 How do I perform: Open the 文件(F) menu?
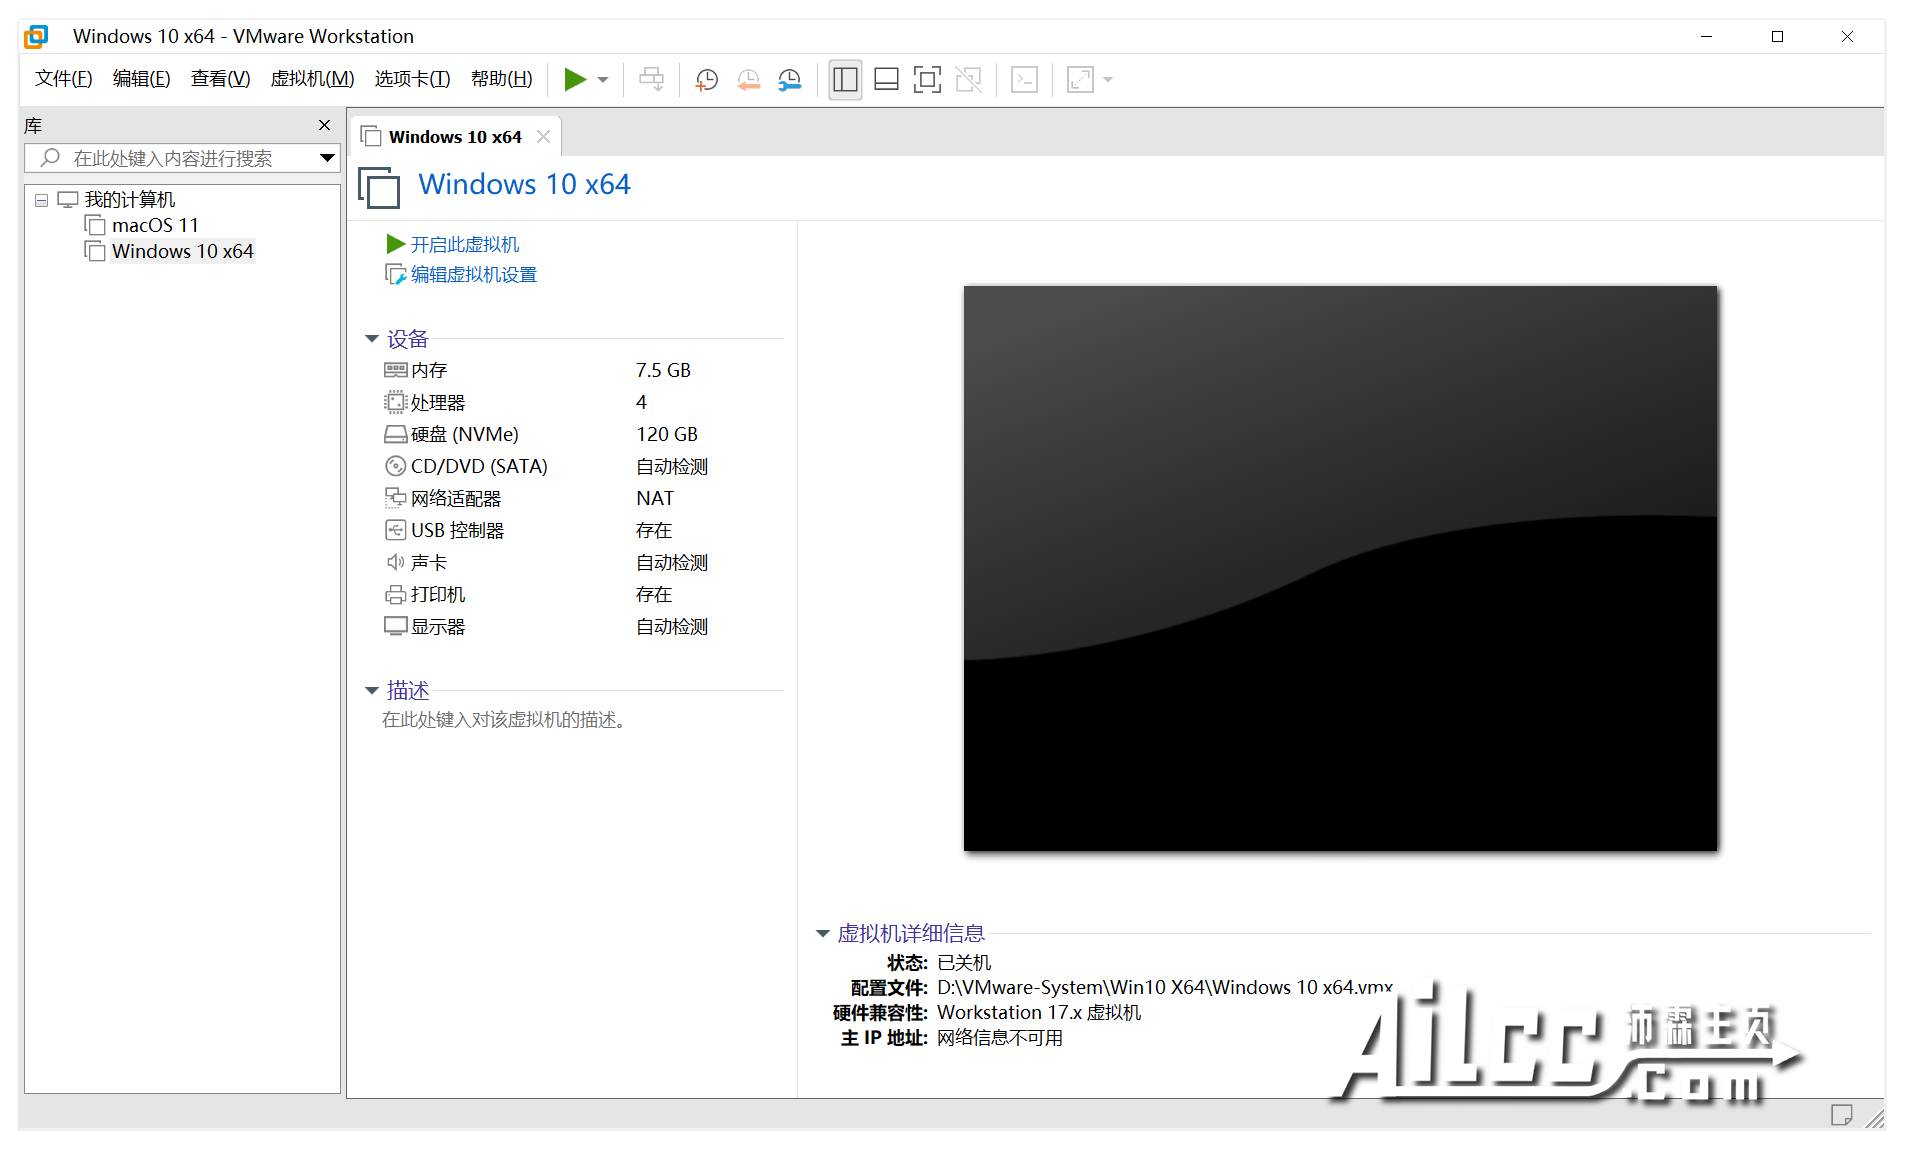coord(63,79)
